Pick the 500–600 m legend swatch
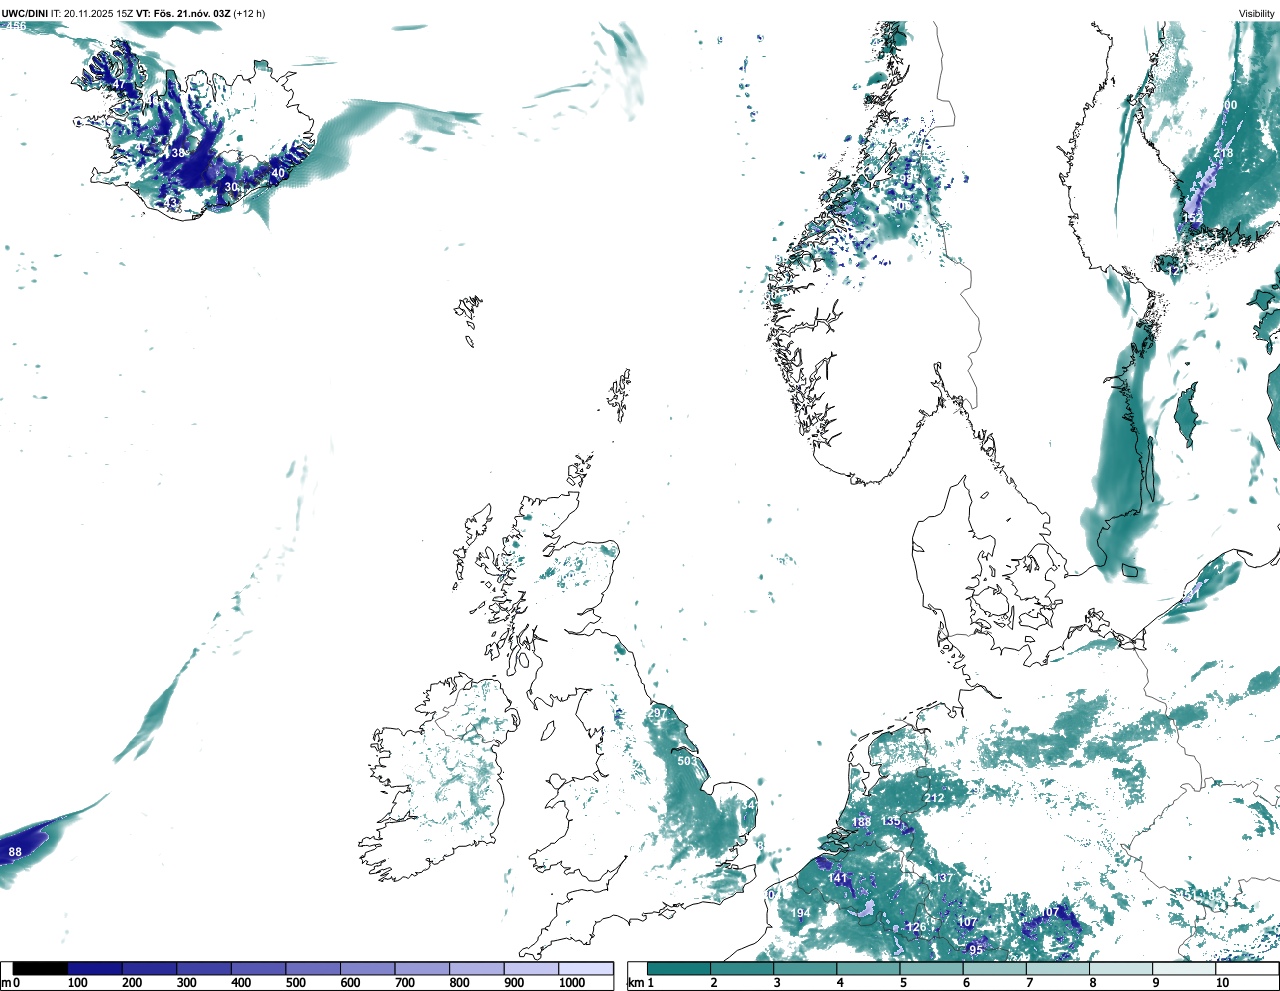The height and width of the screenshot is (991, 1280). coord(313,968)
